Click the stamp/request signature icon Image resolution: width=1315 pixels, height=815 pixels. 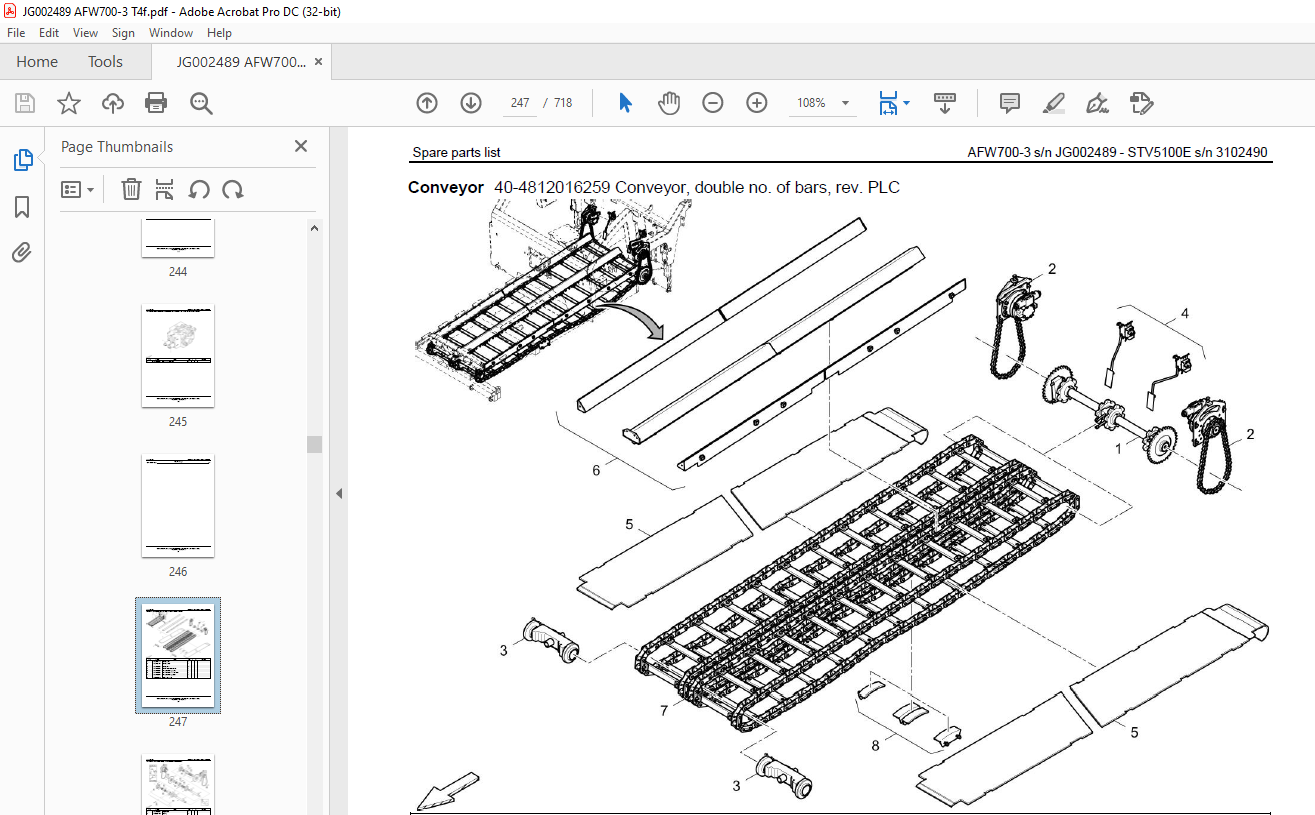tap(1142, 103)
